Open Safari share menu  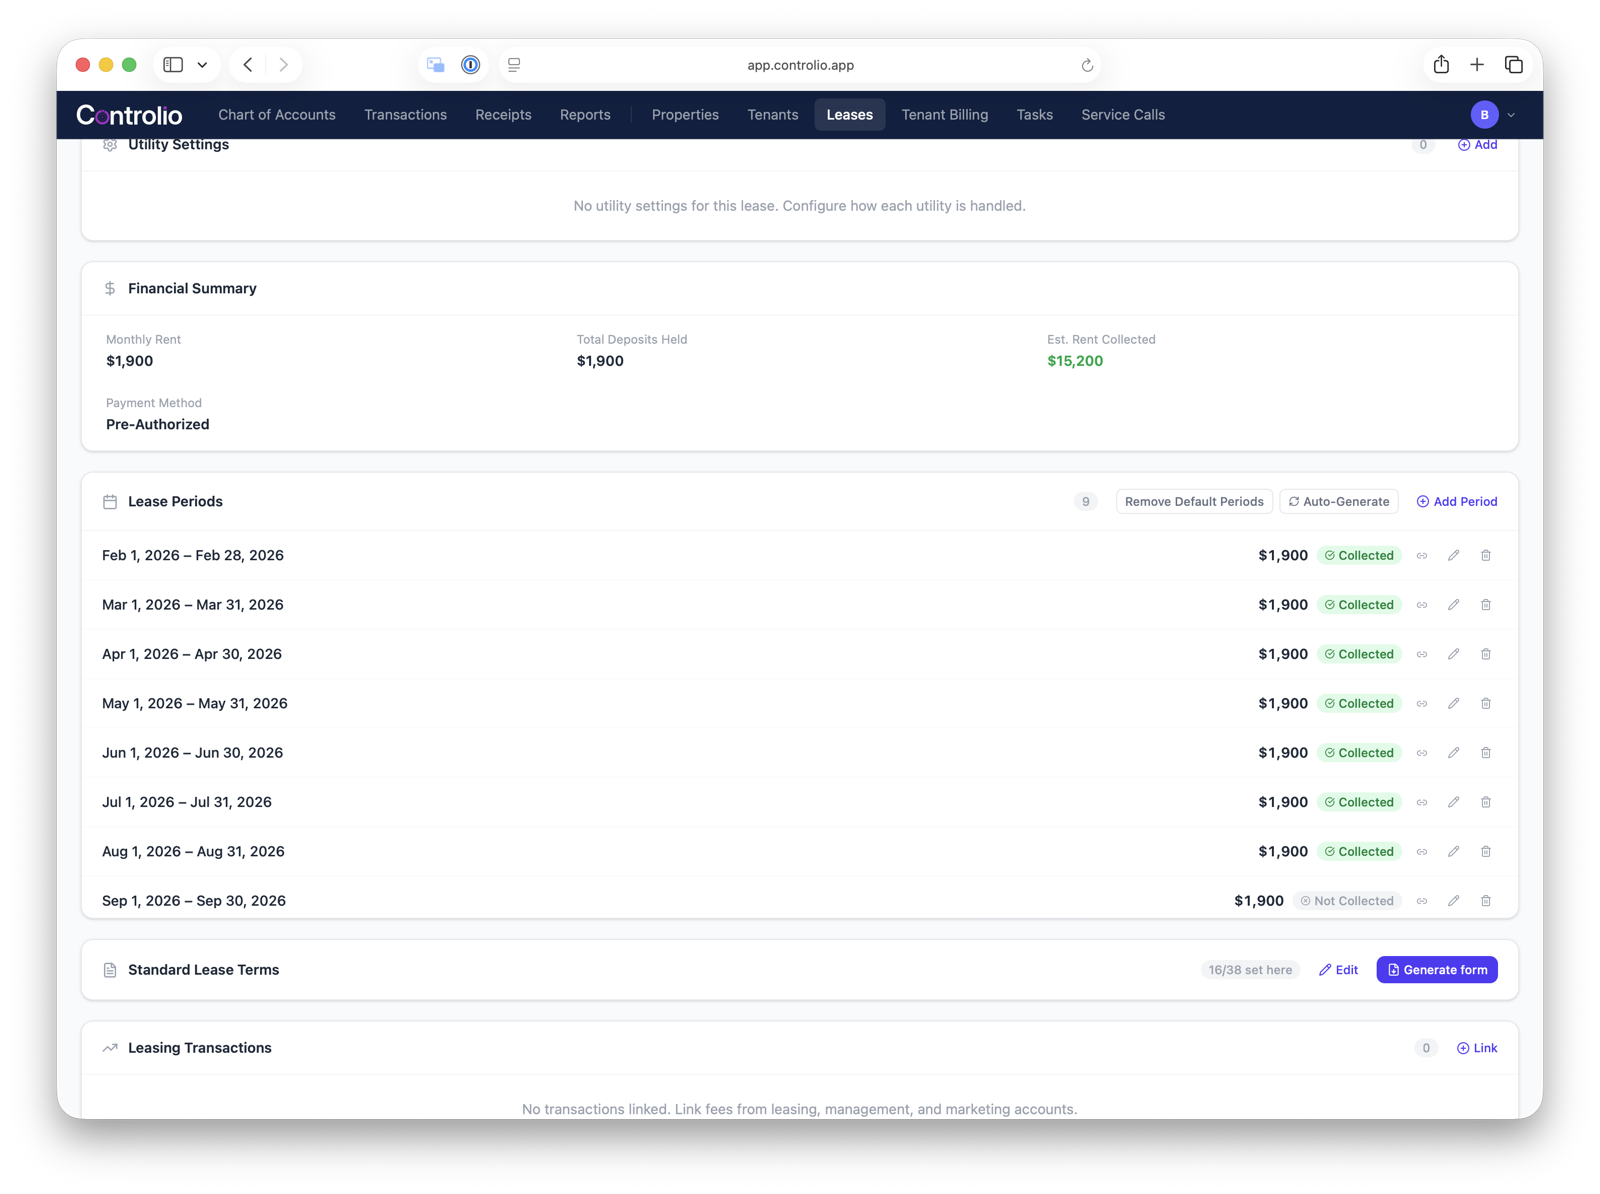pyautogui.click(x=1441, y=65)
